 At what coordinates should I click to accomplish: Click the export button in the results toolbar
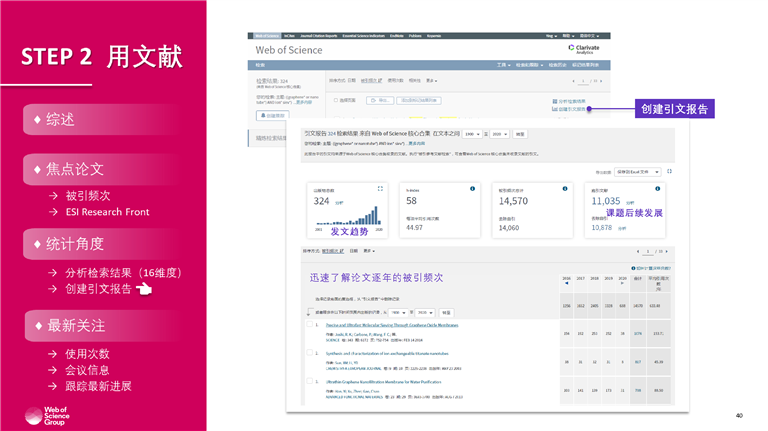pos(380,100)
